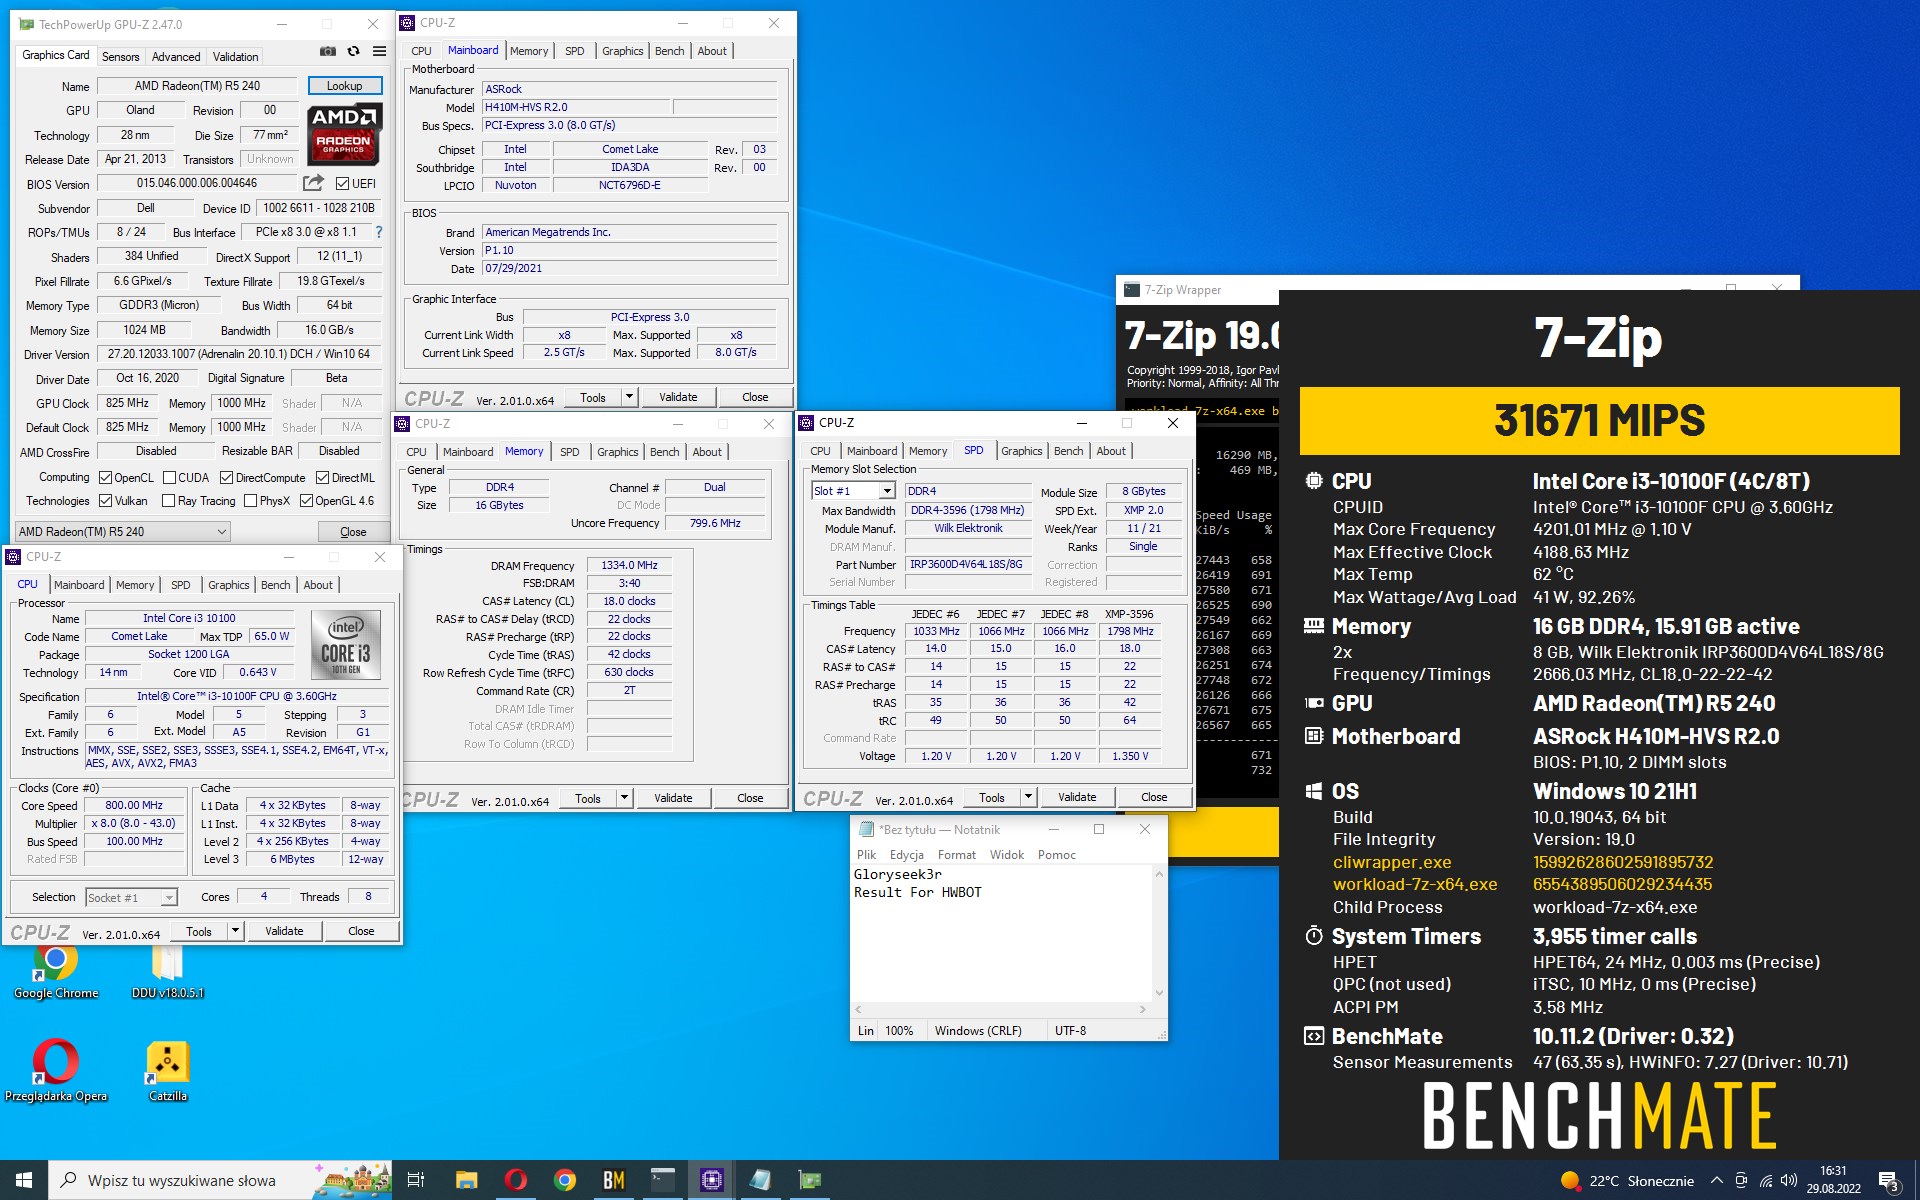Open Validation tab in GPU-Z

[236, 57]
